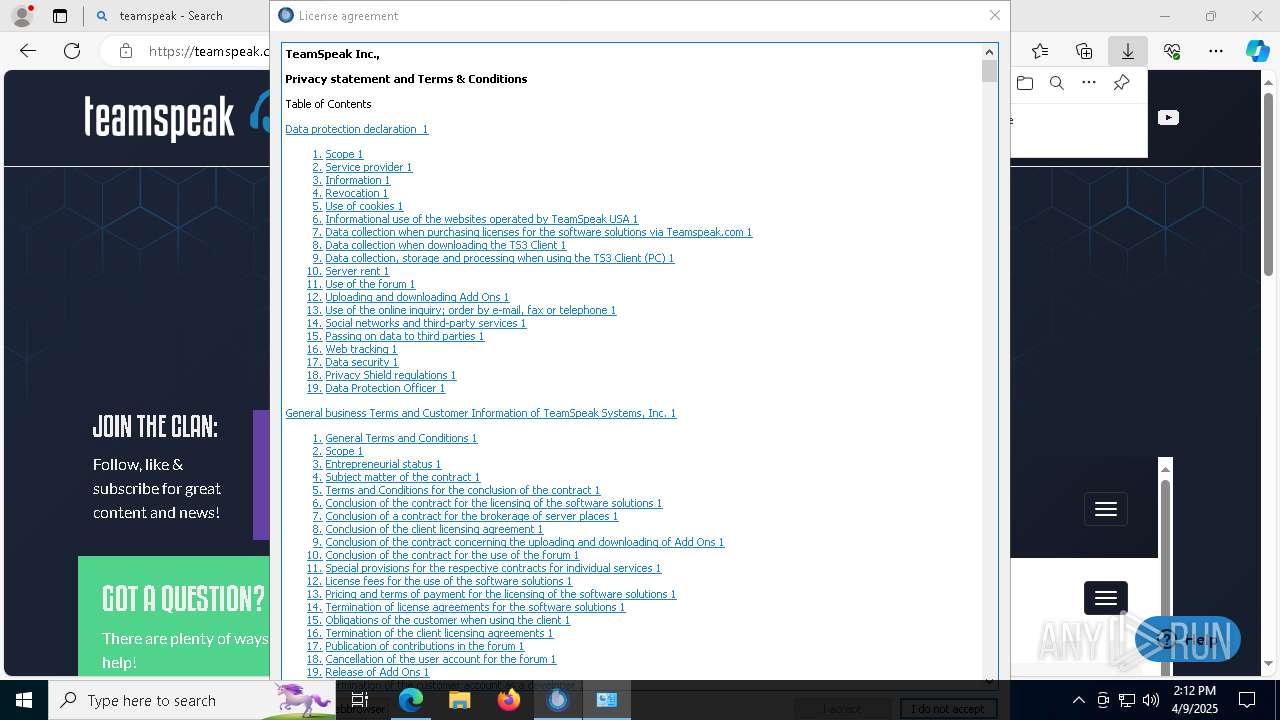Adjust volume with the speaker tray icon

point(1151,700)
